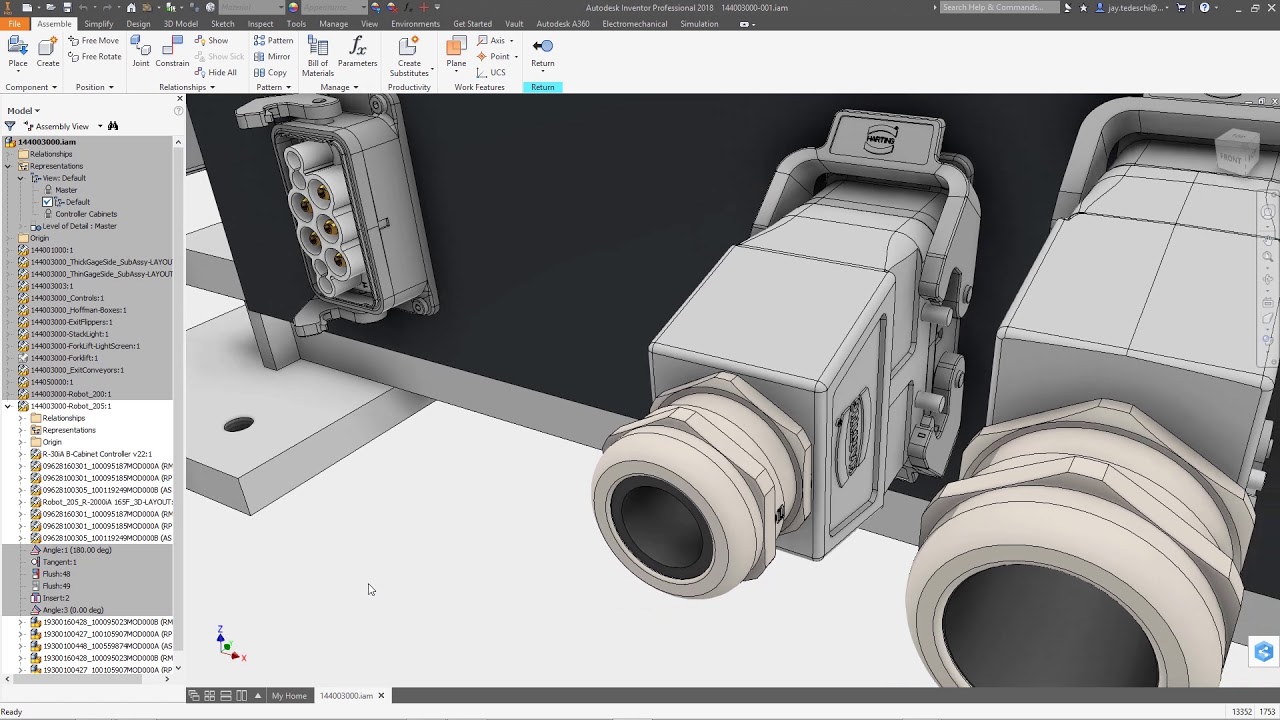
Task: Click the Search Help & Commands field
Action: pos(999,7)
